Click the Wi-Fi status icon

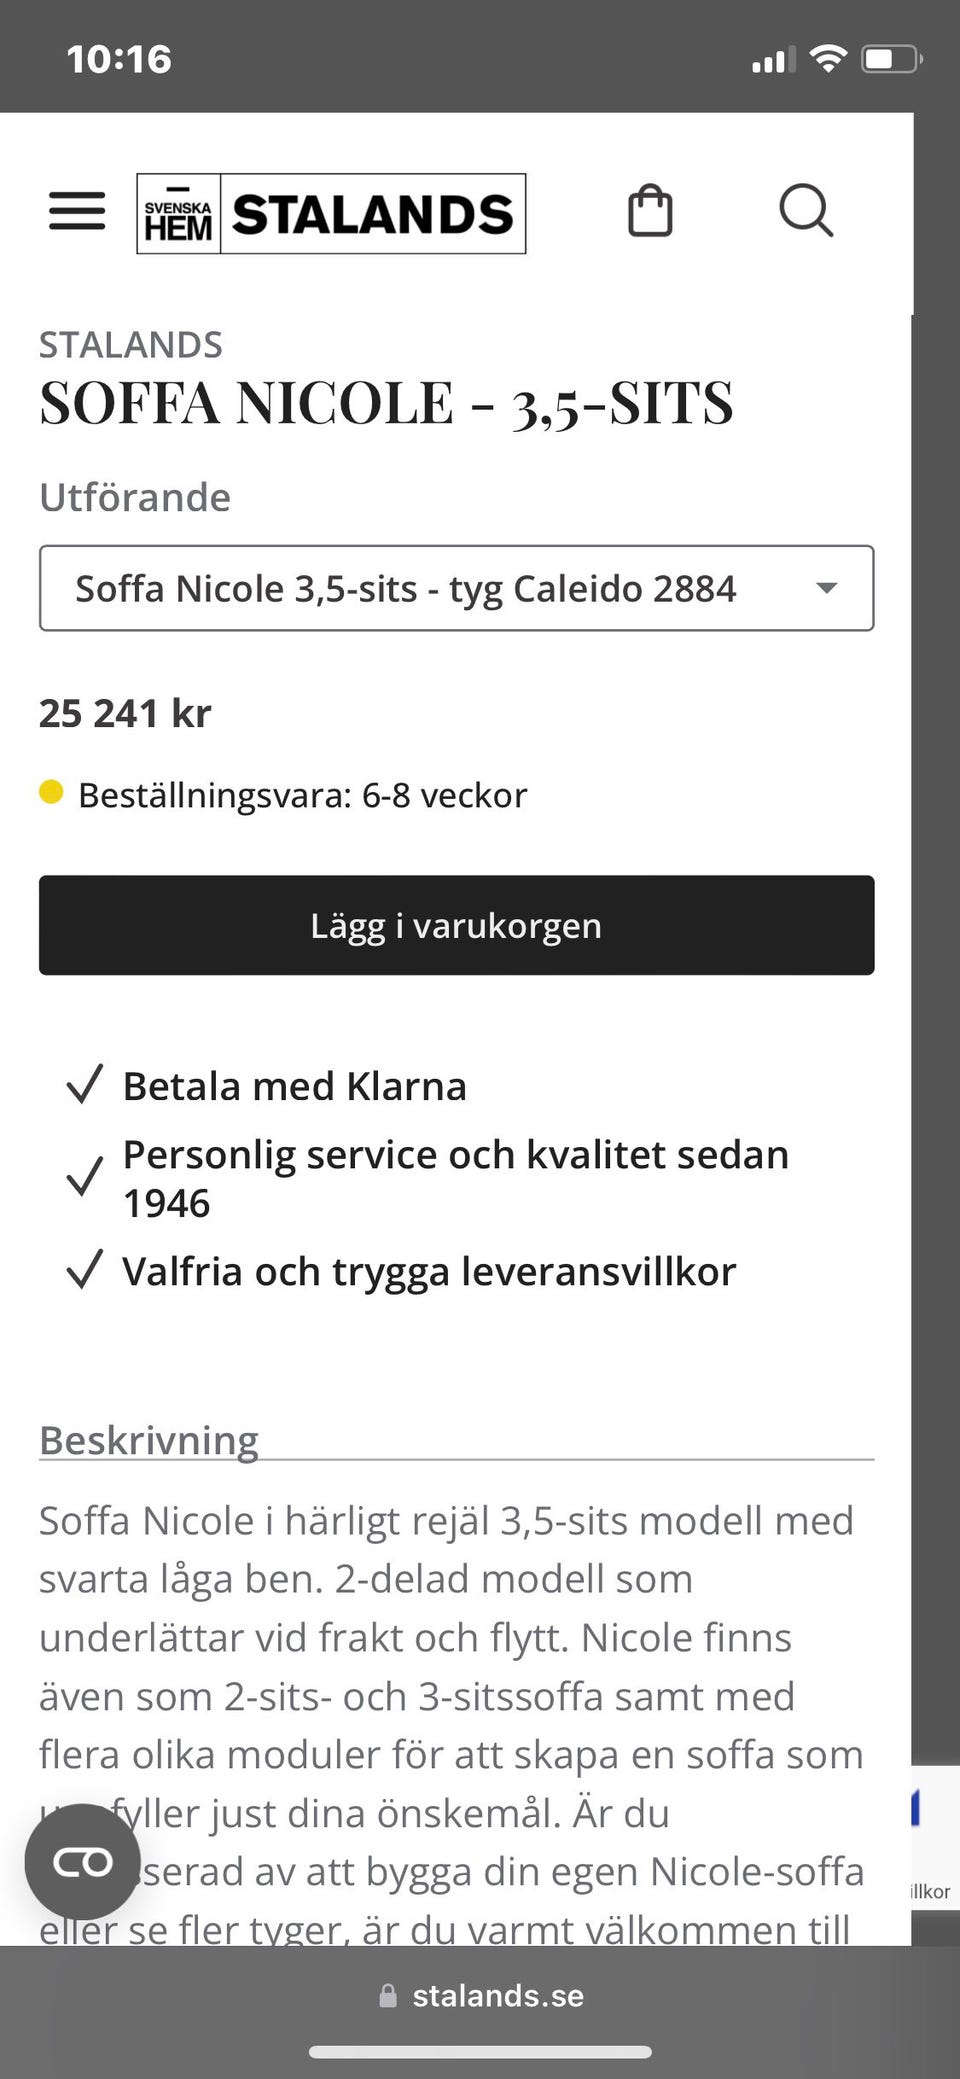[827, 59]
